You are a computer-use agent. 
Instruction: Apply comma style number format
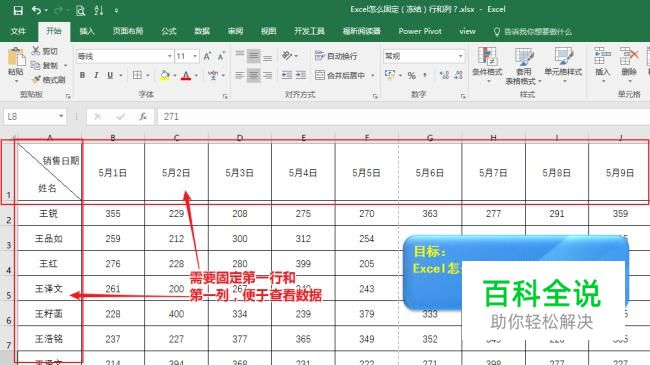[425, 75]
